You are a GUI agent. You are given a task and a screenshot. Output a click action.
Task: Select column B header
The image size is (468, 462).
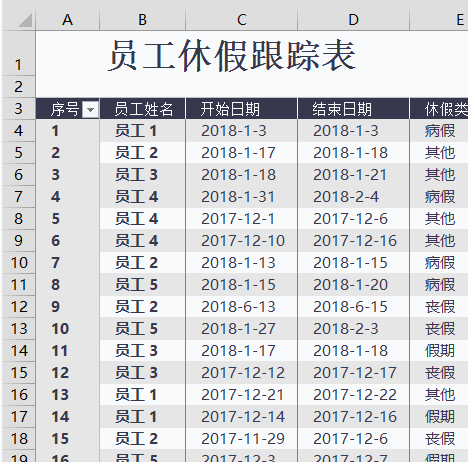[143, 20]
